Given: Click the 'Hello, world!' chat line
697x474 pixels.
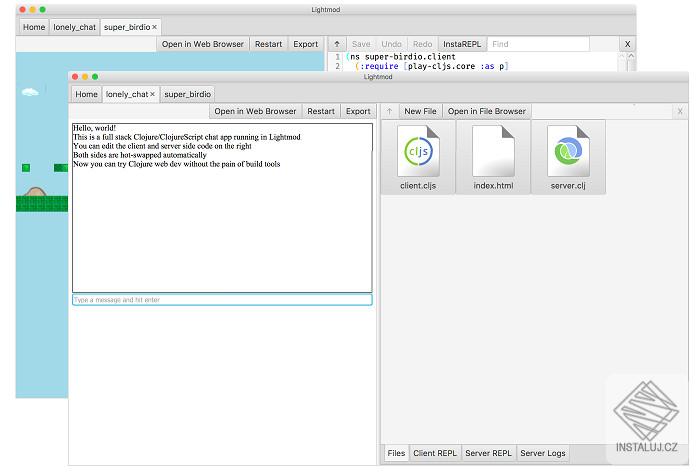Looking at the screenshot, I should [94, 128].
